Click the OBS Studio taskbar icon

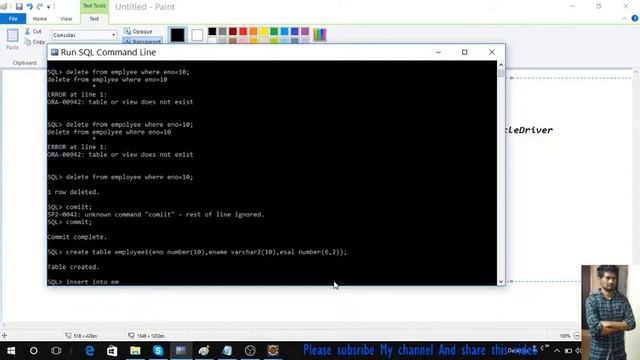click(250, 350)
